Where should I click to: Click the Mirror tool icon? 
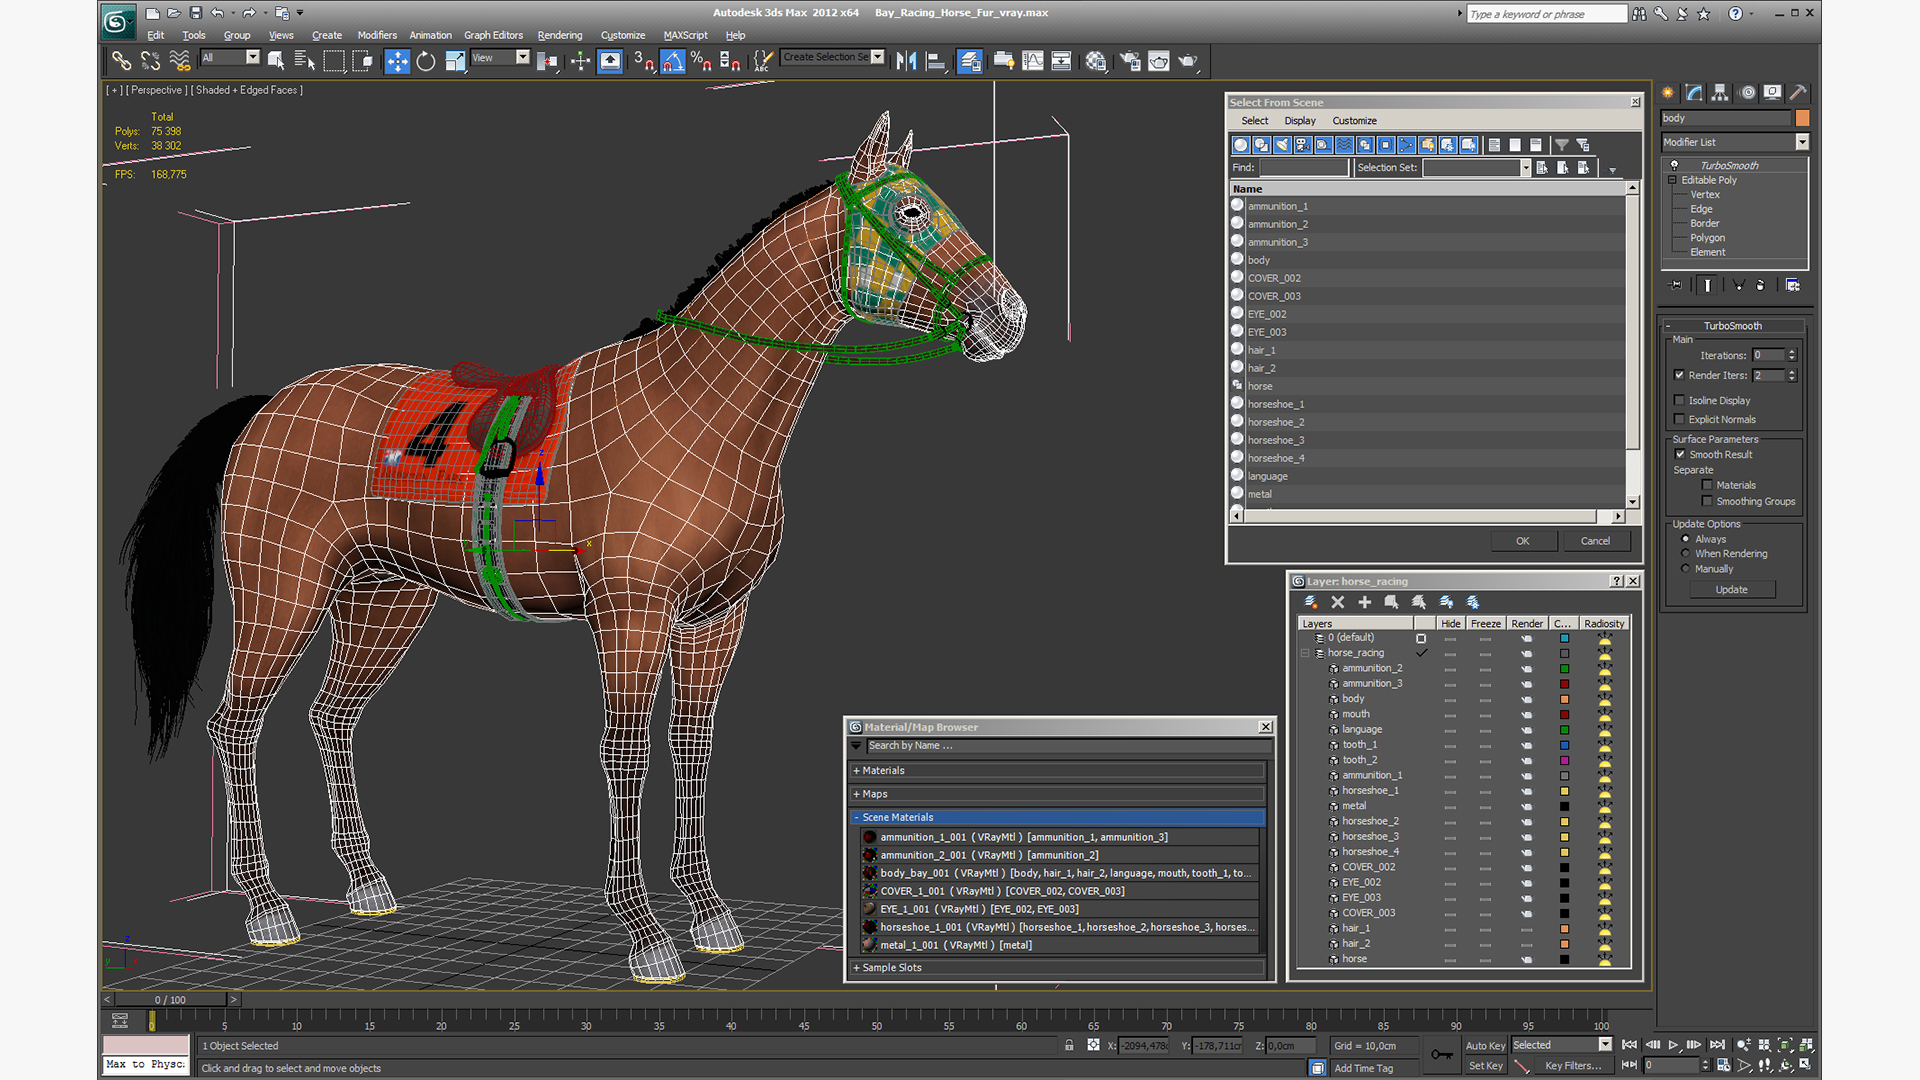click(906, 61)
